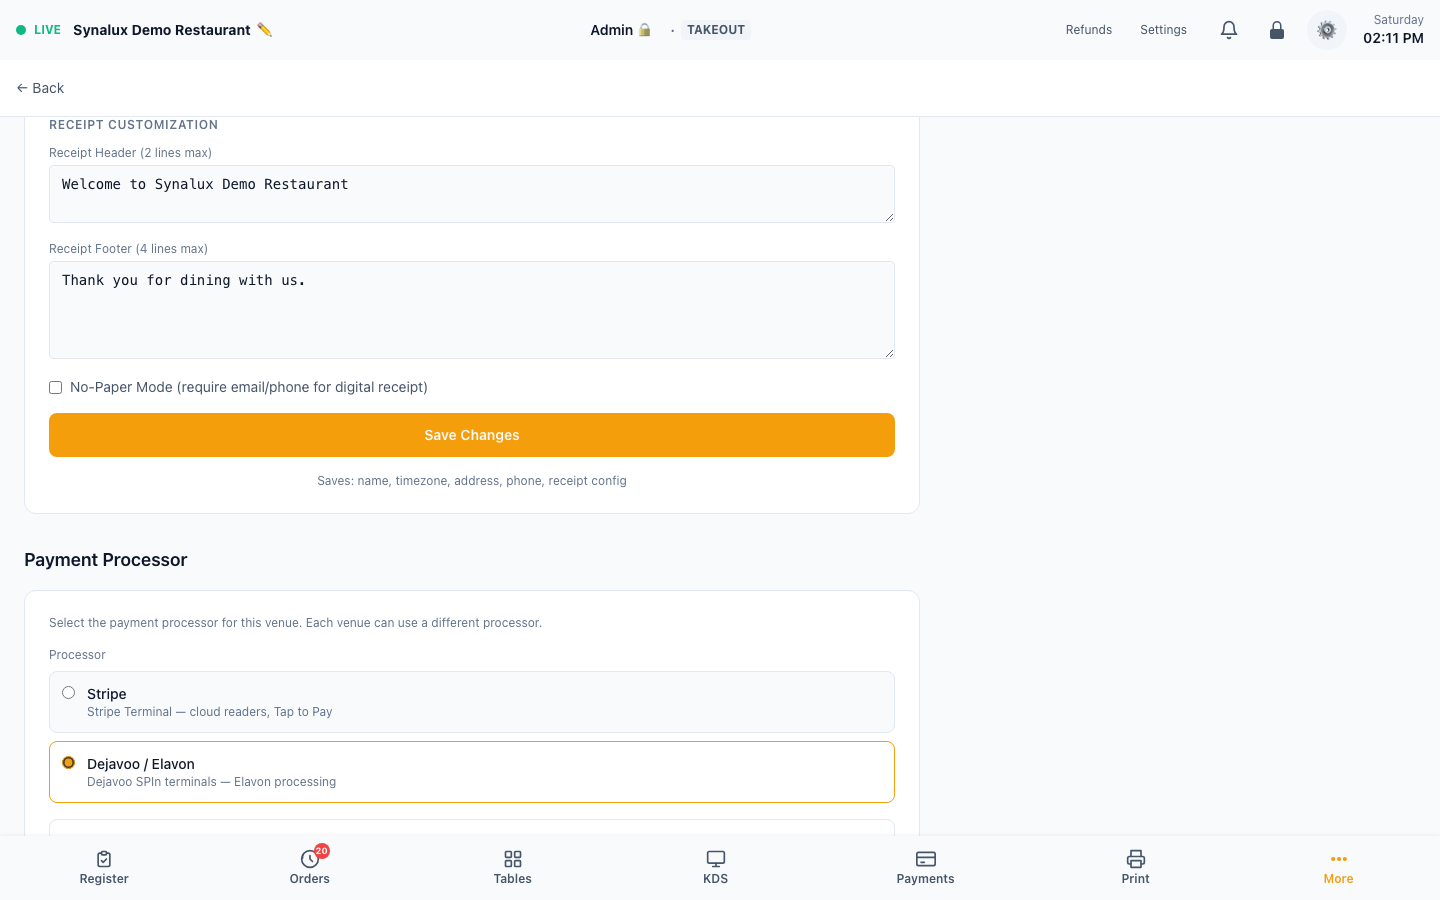
Task: Open the KDS monitor icon
Action: pos(716,859)
